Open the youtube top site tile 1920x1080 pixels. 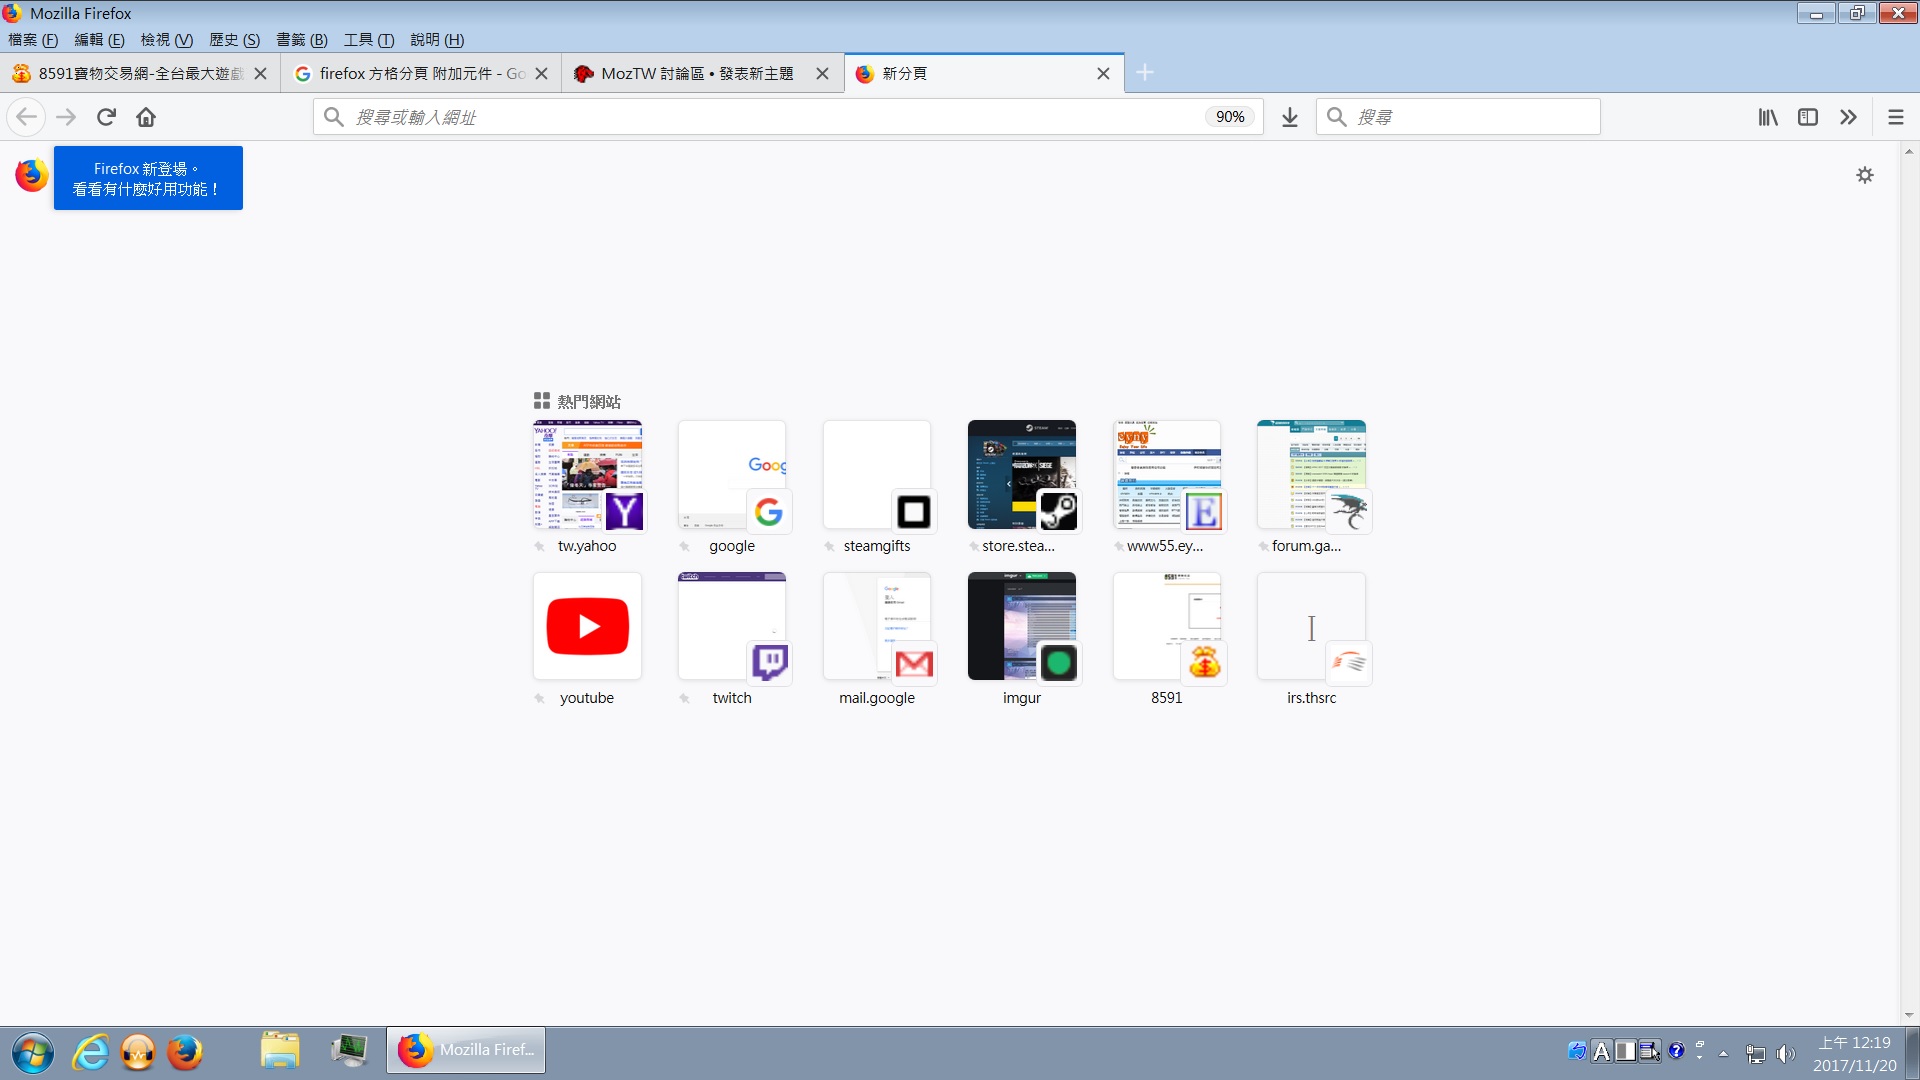[587, 627]
